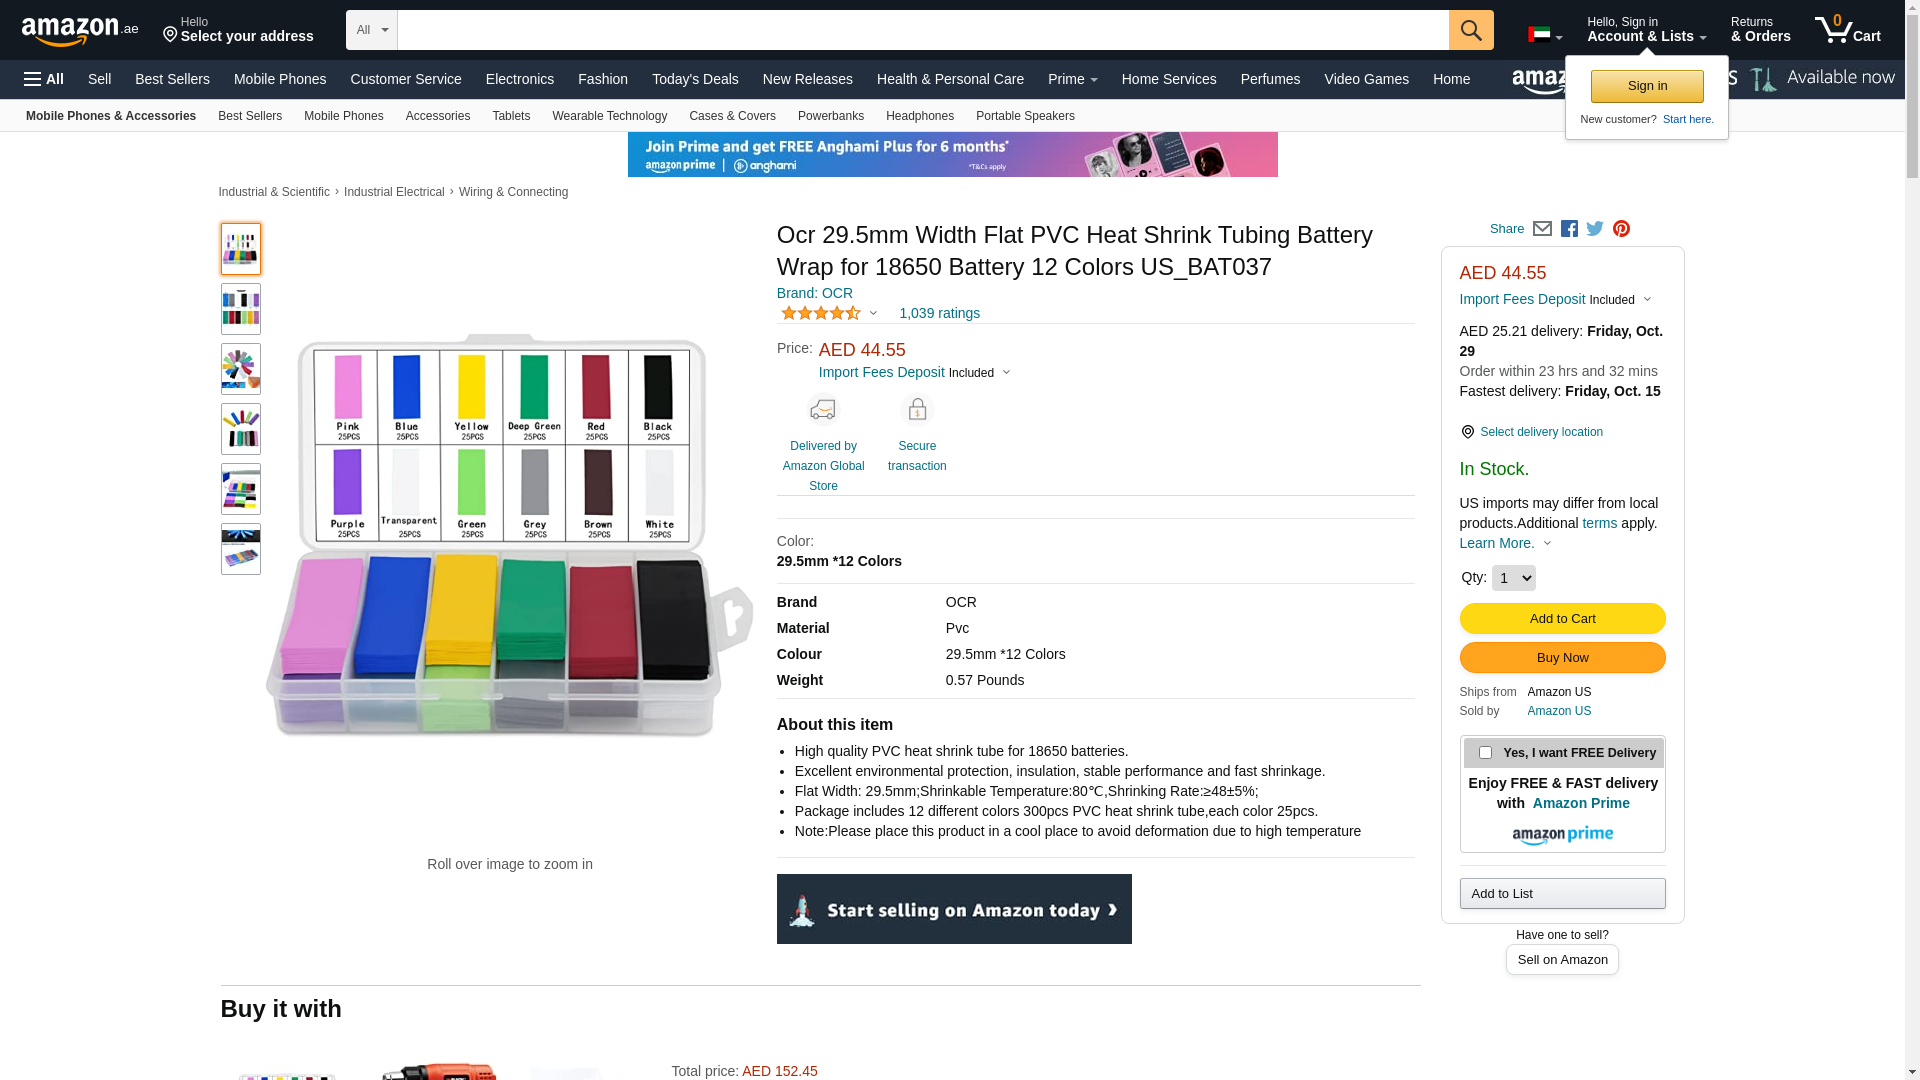Click the UAE flag language selector
The image size is (1920, 1080).
pos(1544,35)
